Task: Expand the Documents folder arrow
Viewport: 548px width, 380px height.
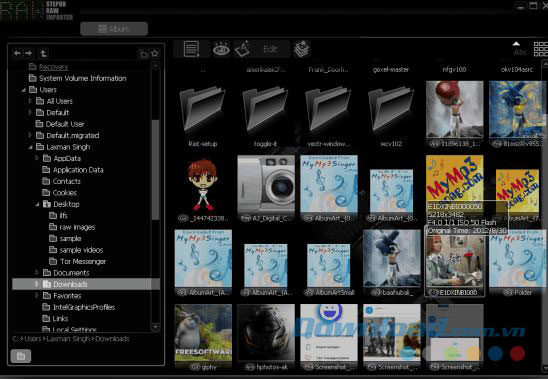Action: 37,273
